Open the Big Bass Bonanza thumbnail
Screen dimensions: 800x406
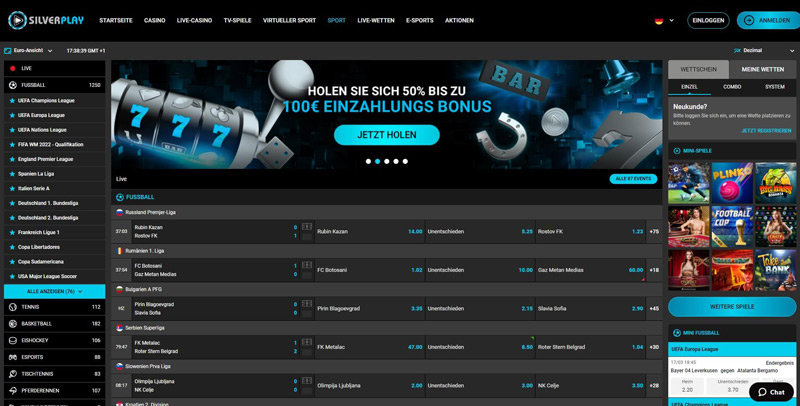click(776, 184)
